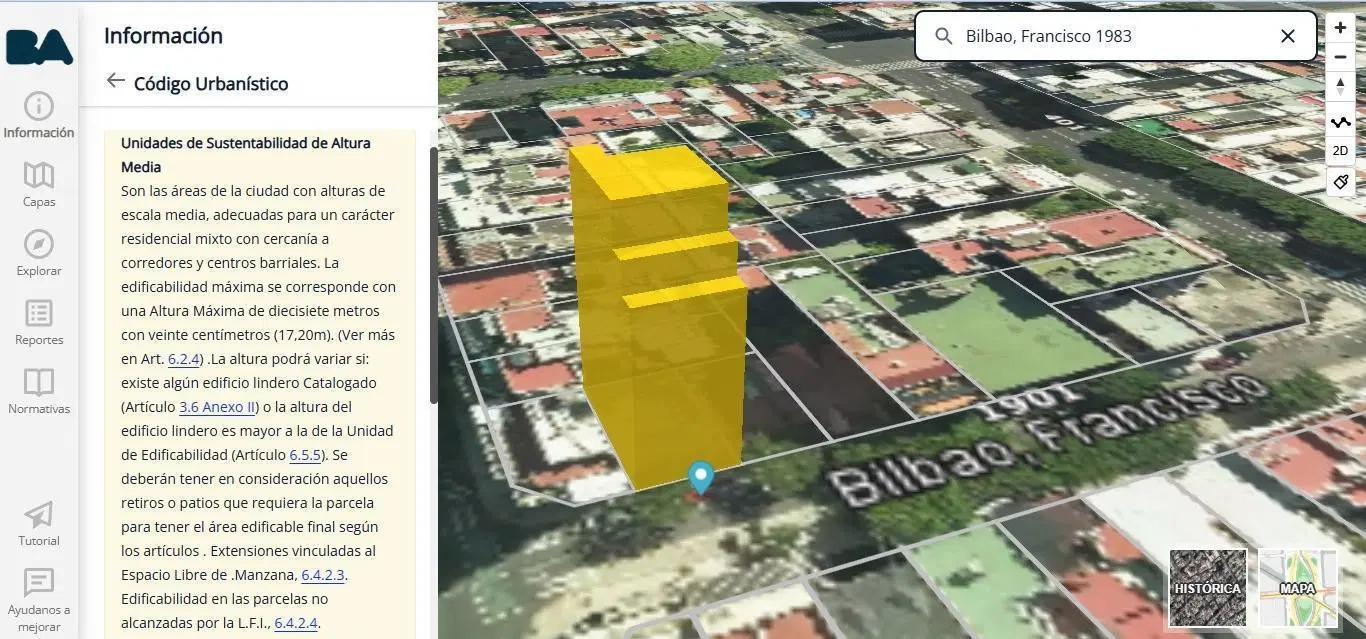
Task: Zoom in the map with the plus button
Action: pyautogui.click(x=1340, y=28)
